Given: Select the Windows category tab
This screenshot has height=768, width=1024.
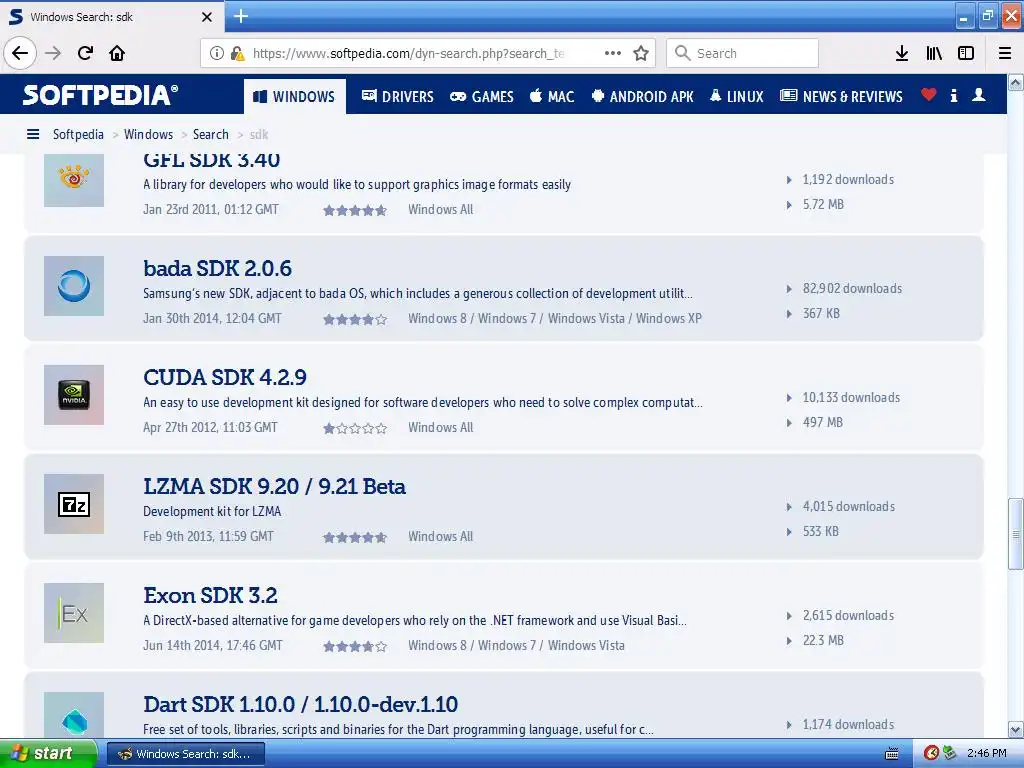Looking at the screenshot, I should [x=295, y=97].
